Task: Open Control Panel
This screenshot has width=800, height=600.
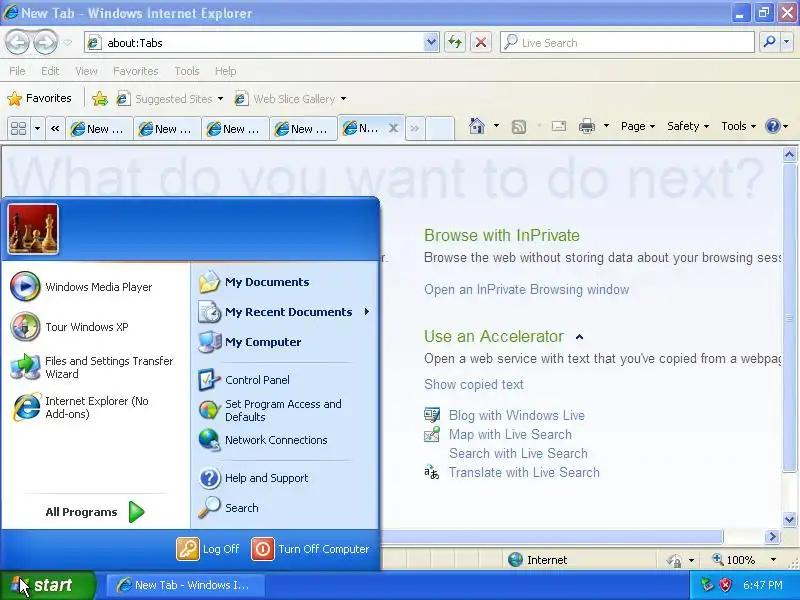Action: [244, 380]
